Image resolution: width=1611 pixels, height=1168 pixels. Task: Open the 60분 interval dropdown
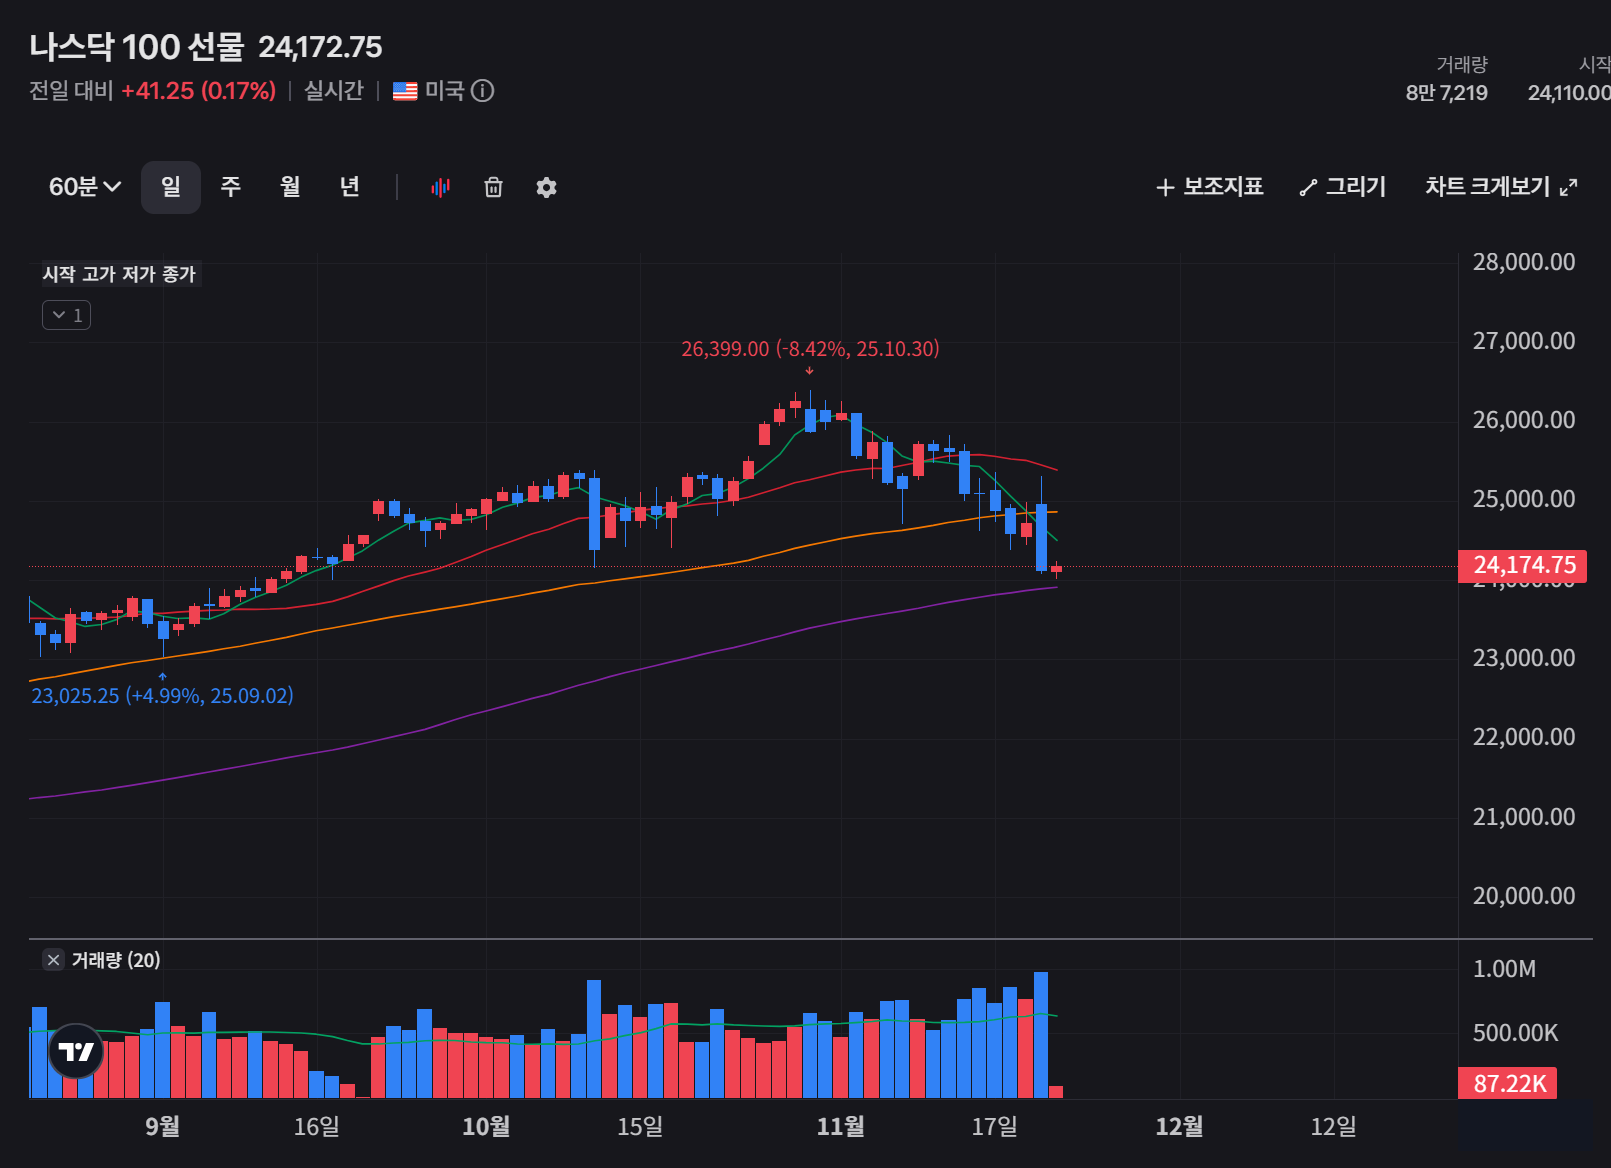[x=85, y=187]
